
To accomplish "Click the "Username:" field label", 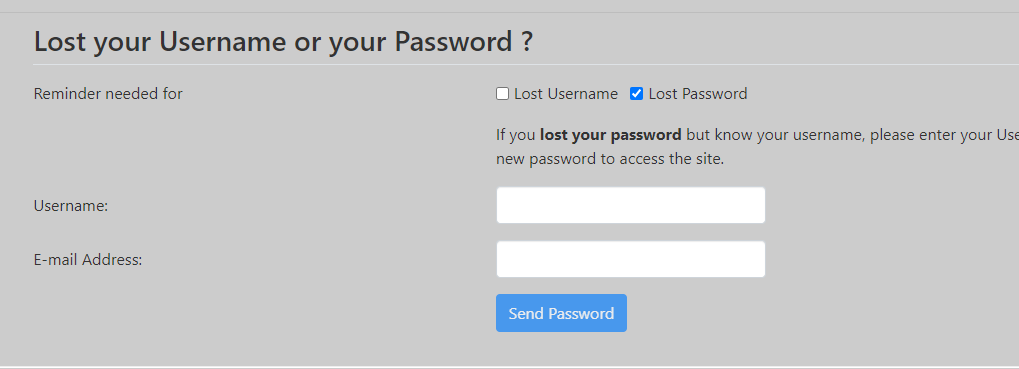I will (x=71, y=206).
